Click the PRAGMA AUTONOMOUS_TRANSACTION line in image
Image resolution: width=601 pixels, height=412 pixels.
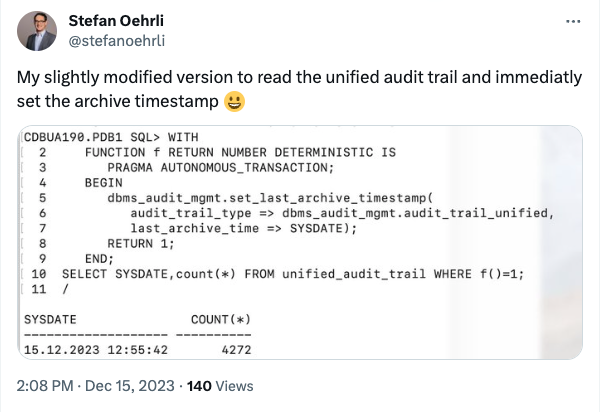click(220, 167)
